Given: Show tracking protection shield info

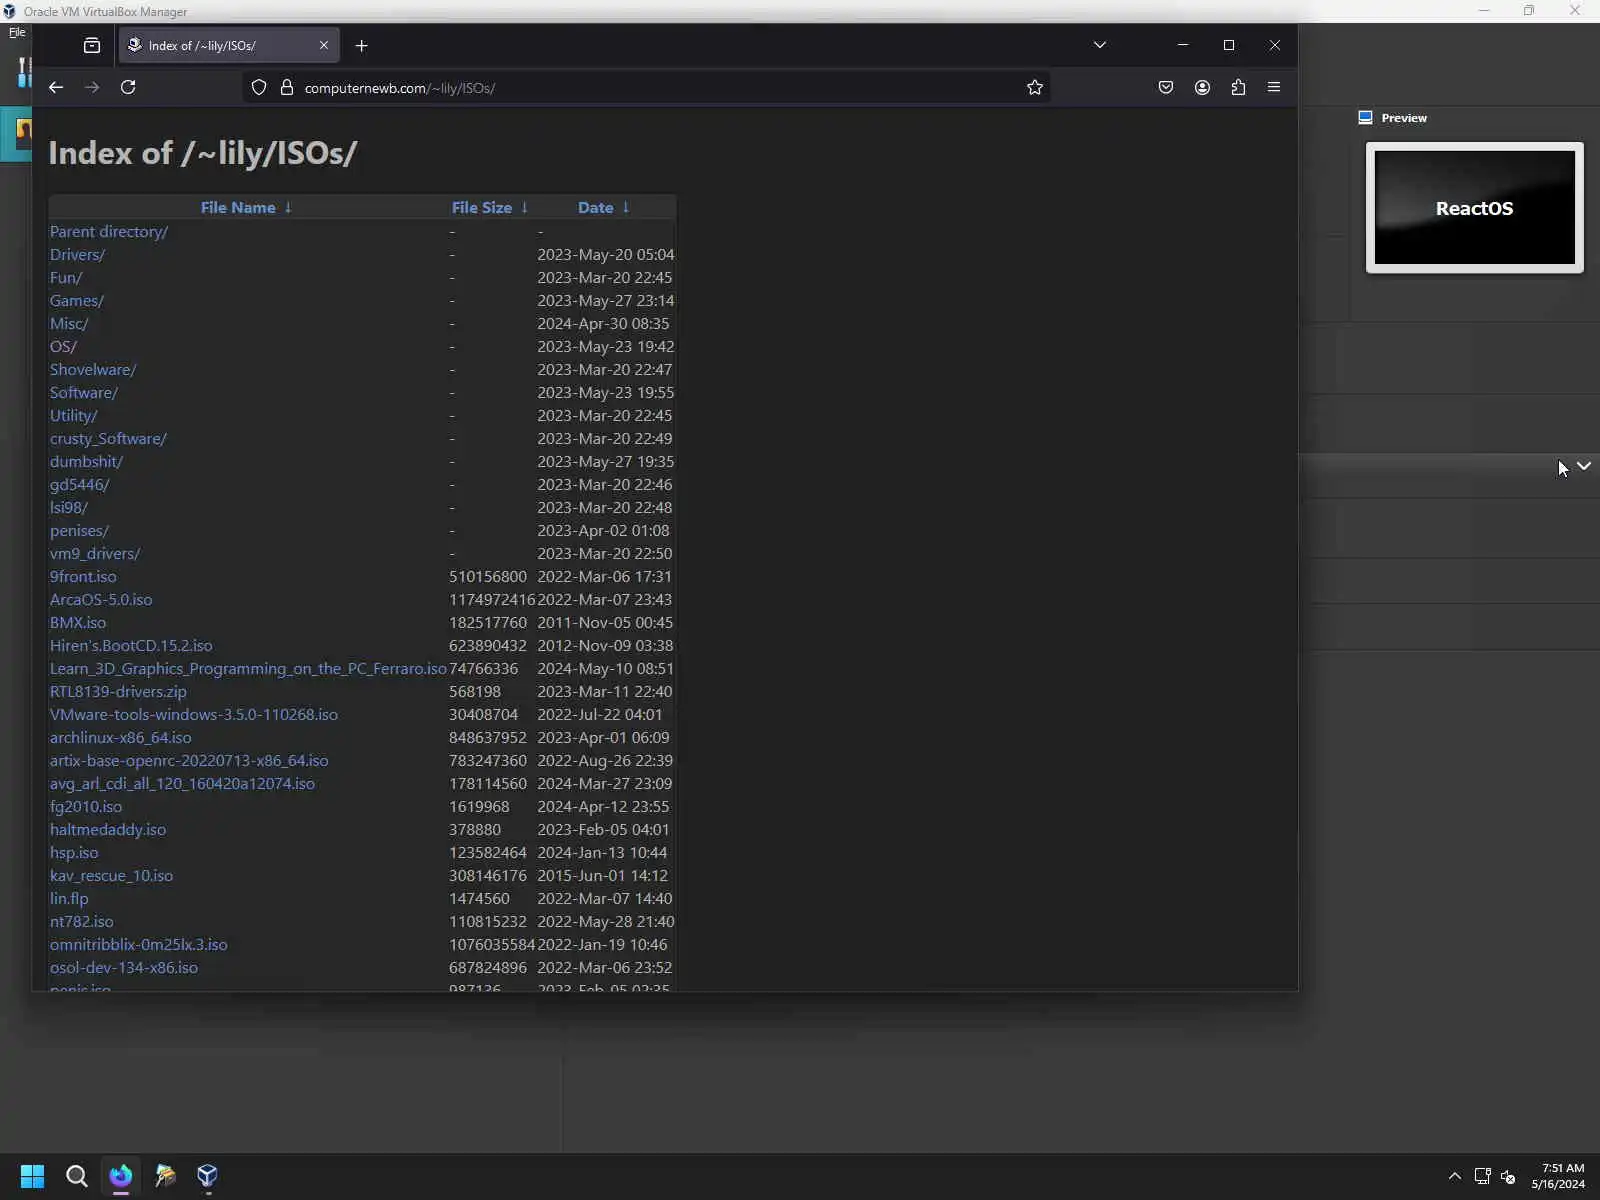Looking at the screenshot, I should 259,88.
